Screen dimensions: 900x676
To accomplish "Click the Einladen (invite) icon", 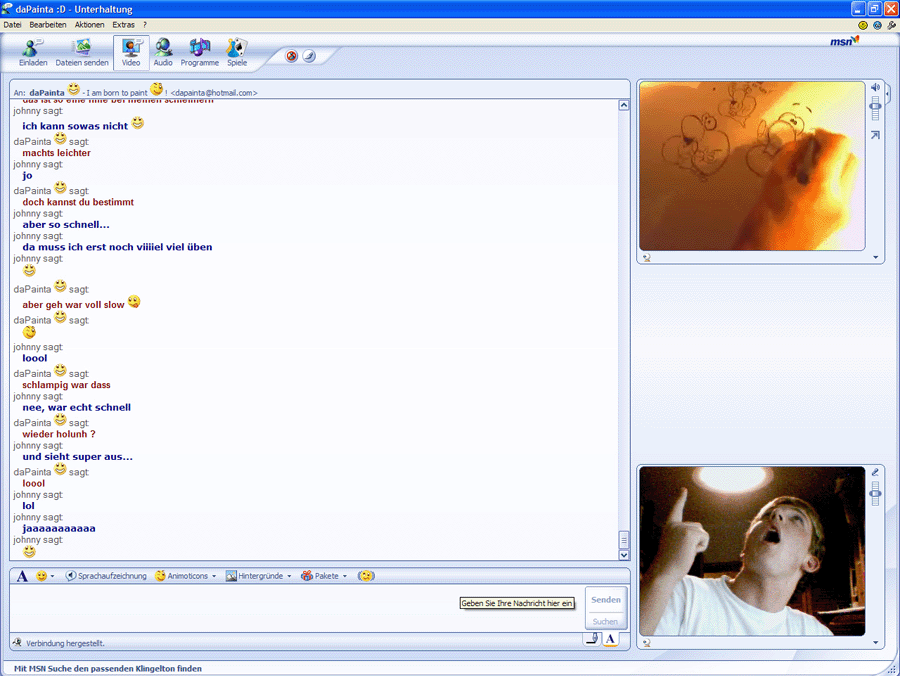I will coord(33,52).
